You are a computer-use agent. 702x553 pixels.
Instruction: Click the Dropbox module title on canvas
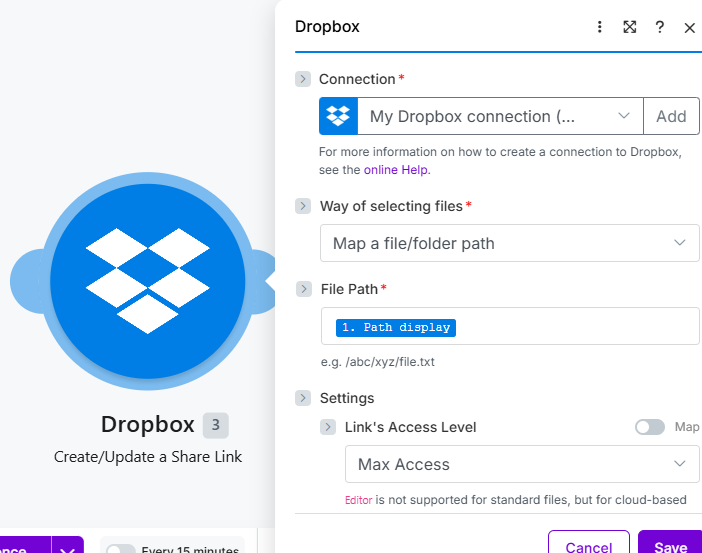[x=148, y=424]
